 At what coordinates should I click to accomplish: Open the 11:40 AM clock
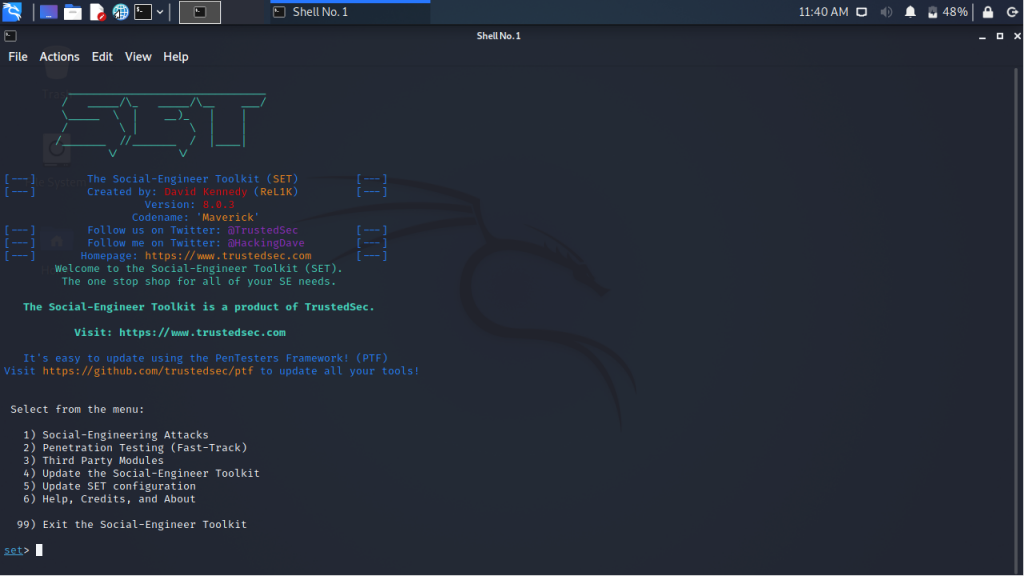coord(823,12)
